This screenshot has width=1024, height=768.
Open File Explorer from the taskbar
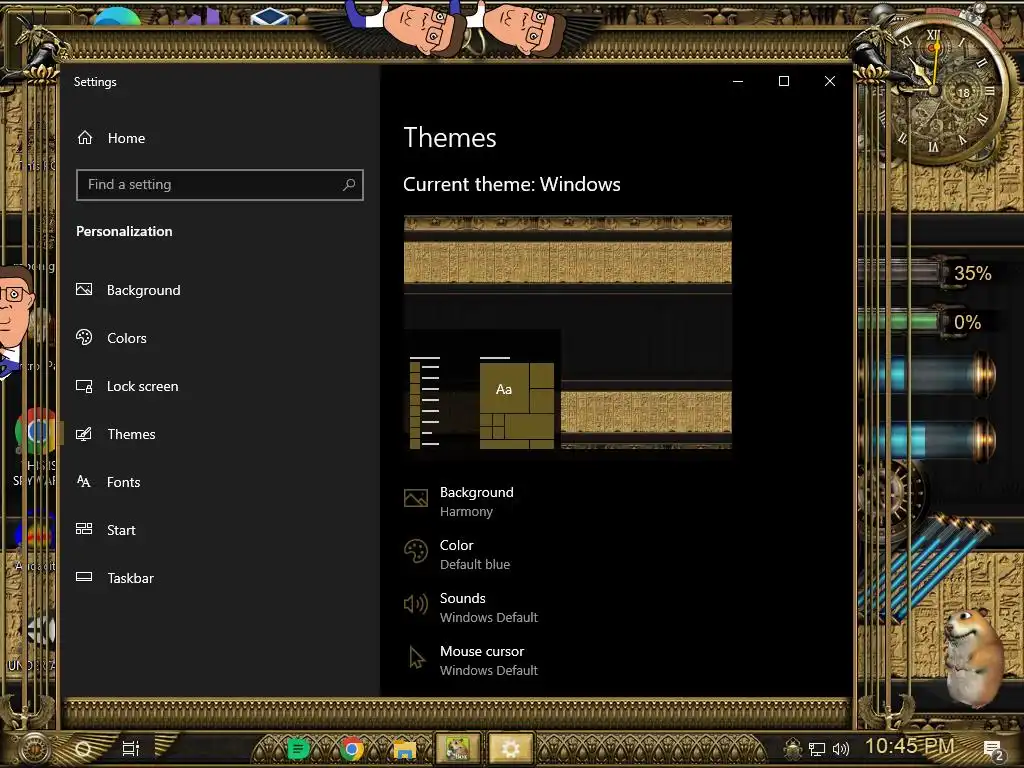click(404, 749)
